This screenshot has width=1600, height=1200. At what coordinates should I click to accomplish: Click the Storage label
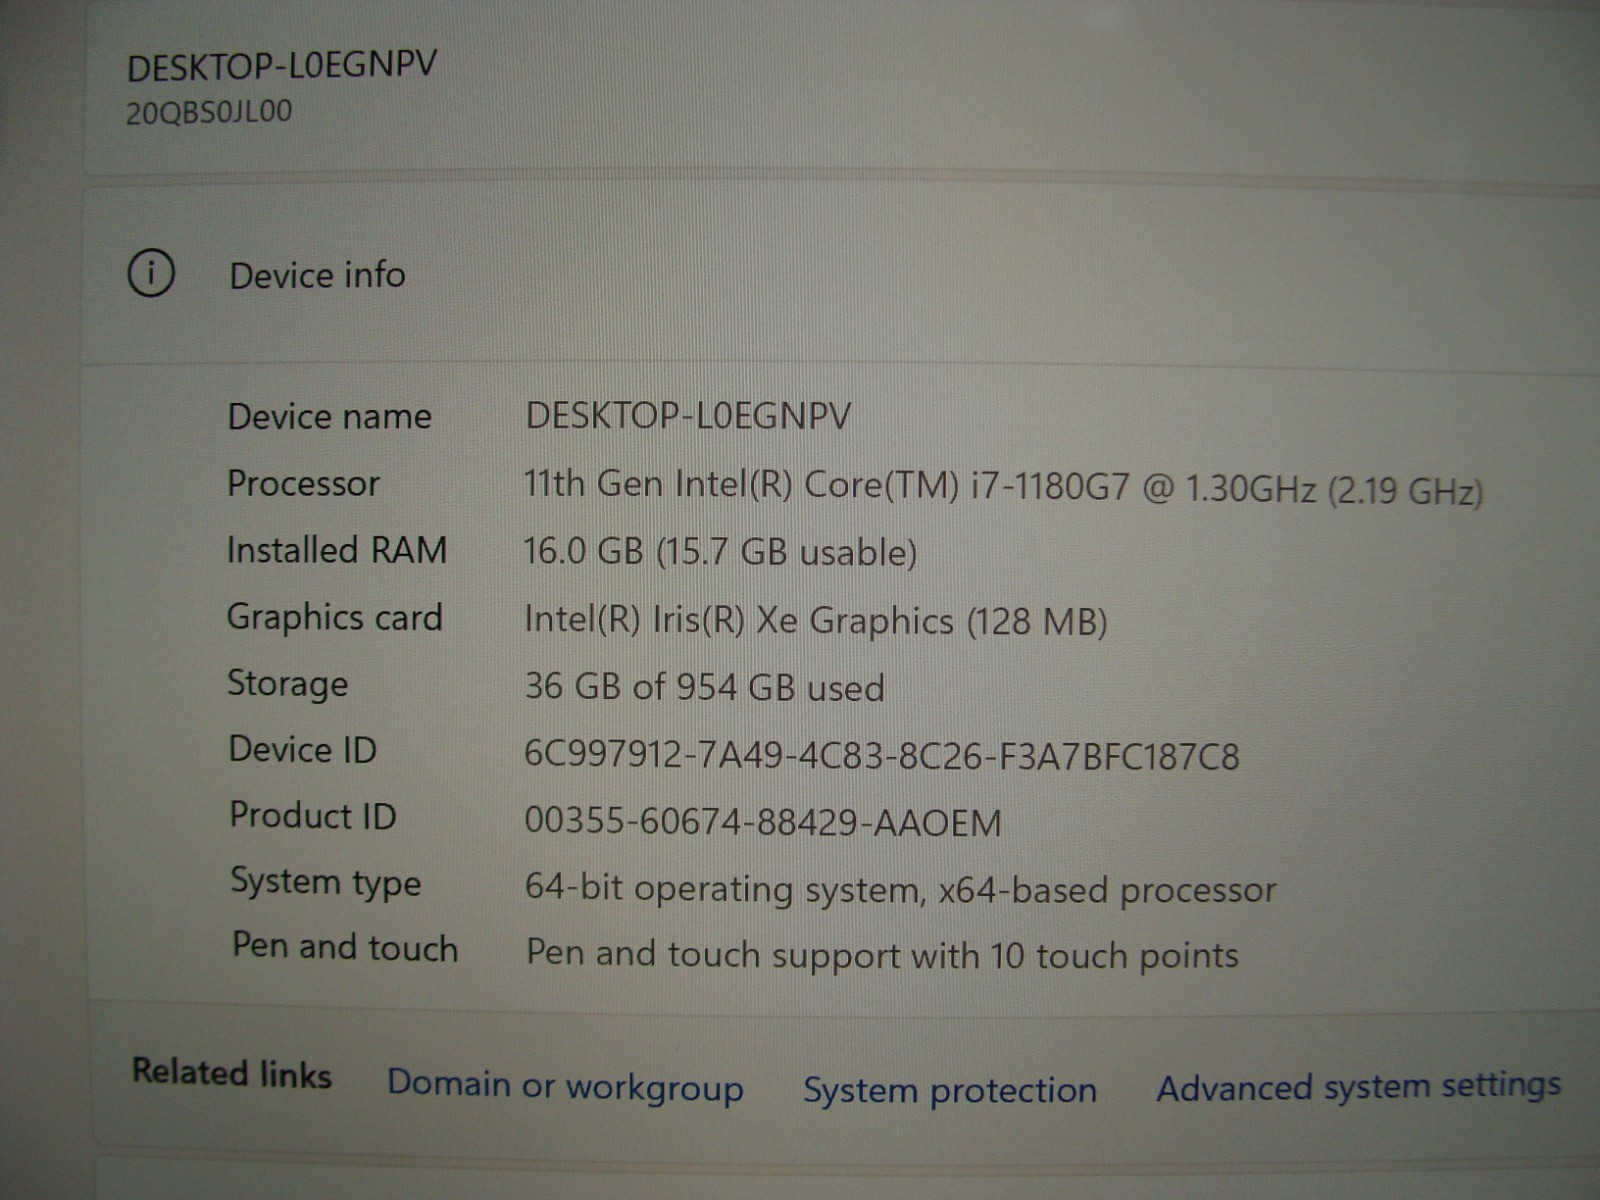coord(288,684)
